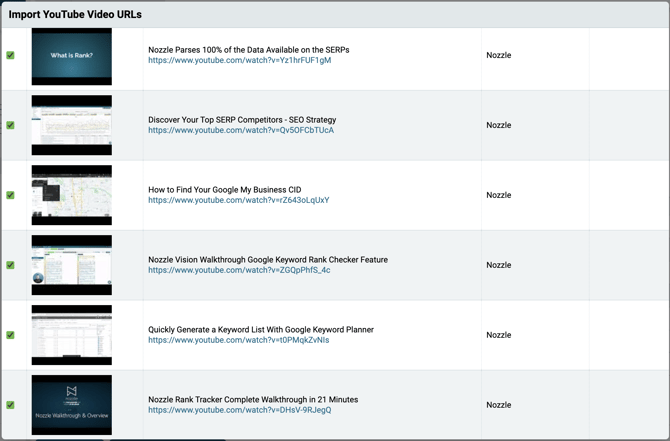Deselect the Quickly Generate a Keyword List checkbox
This screenshot has width=670, height=441.
[10, 335]
